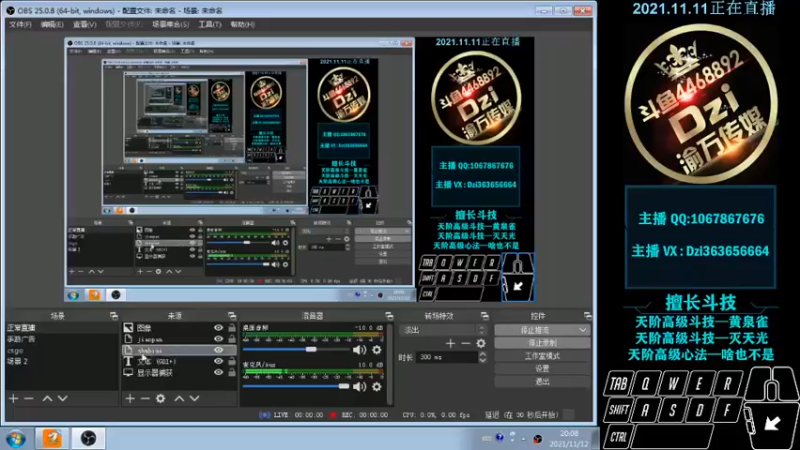The height and width of the screenshot is (450, 800).
Task: Open the 淡出 transition type dropdown
Action: coord(443,330)
